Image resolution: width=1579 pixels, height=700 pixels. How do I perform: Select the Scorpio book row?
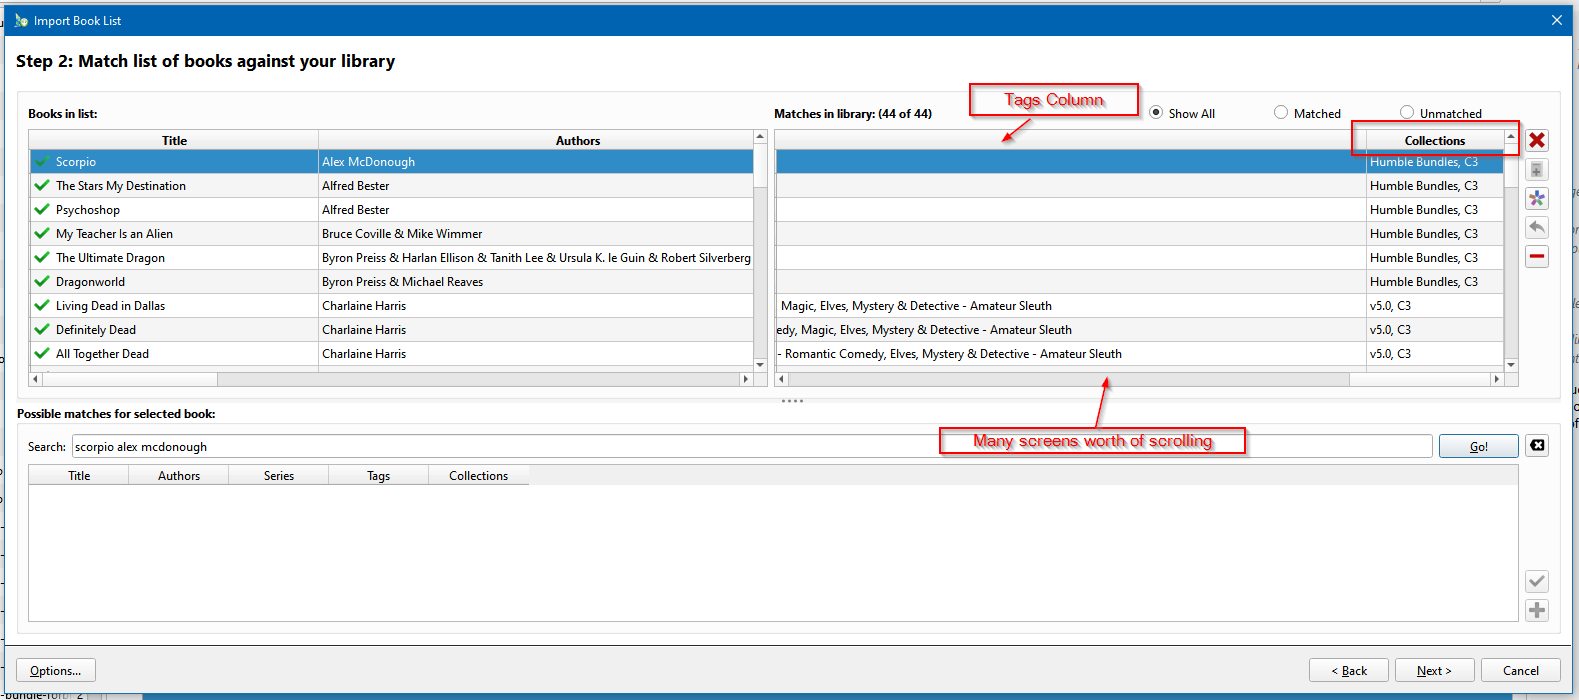[391, 161]
